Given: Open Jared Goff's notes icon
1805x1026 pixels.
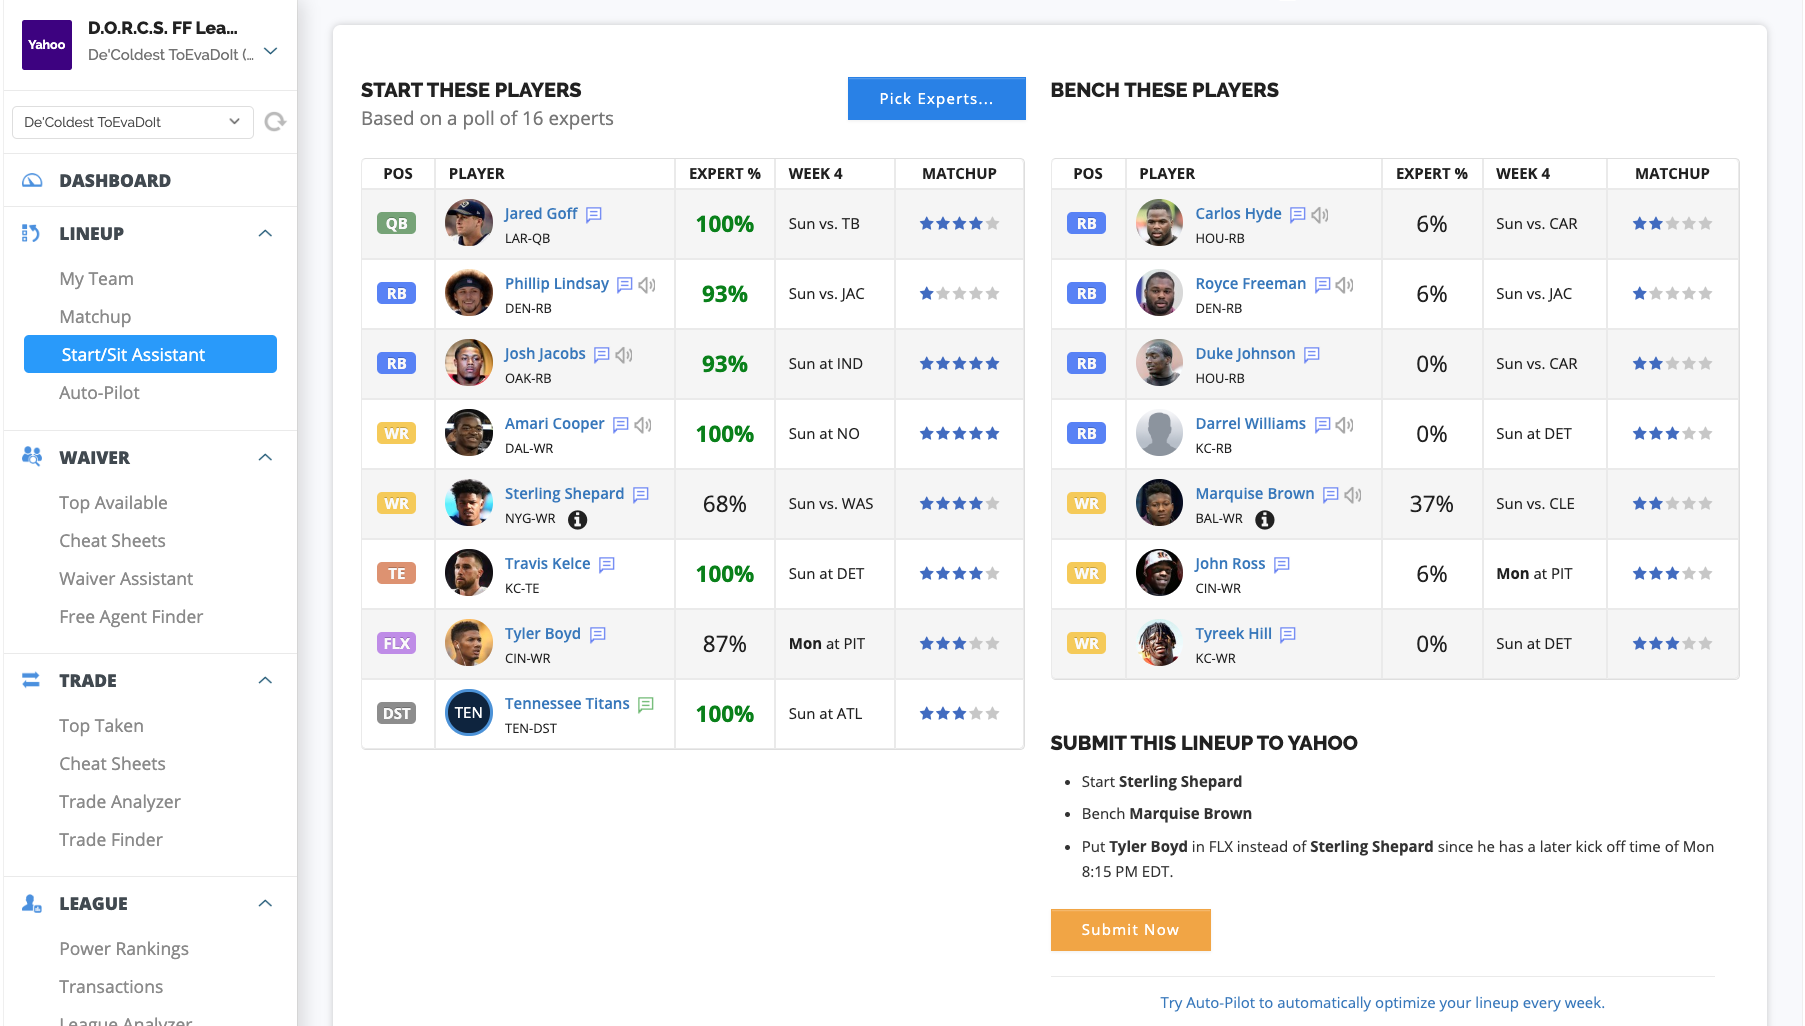Looking at the screenshot, I should 594,214.
